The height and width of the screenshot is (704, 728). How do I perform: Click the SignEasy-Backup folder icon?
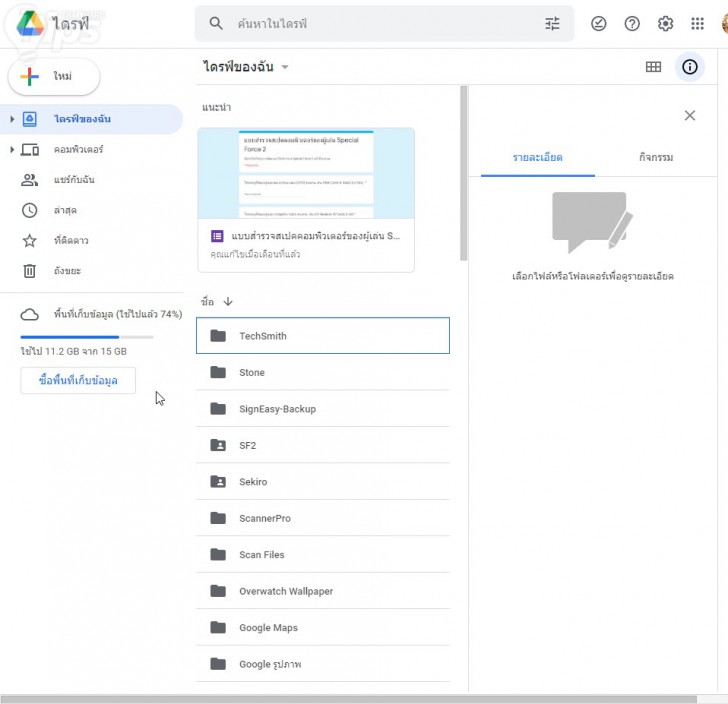coord(218,409)
